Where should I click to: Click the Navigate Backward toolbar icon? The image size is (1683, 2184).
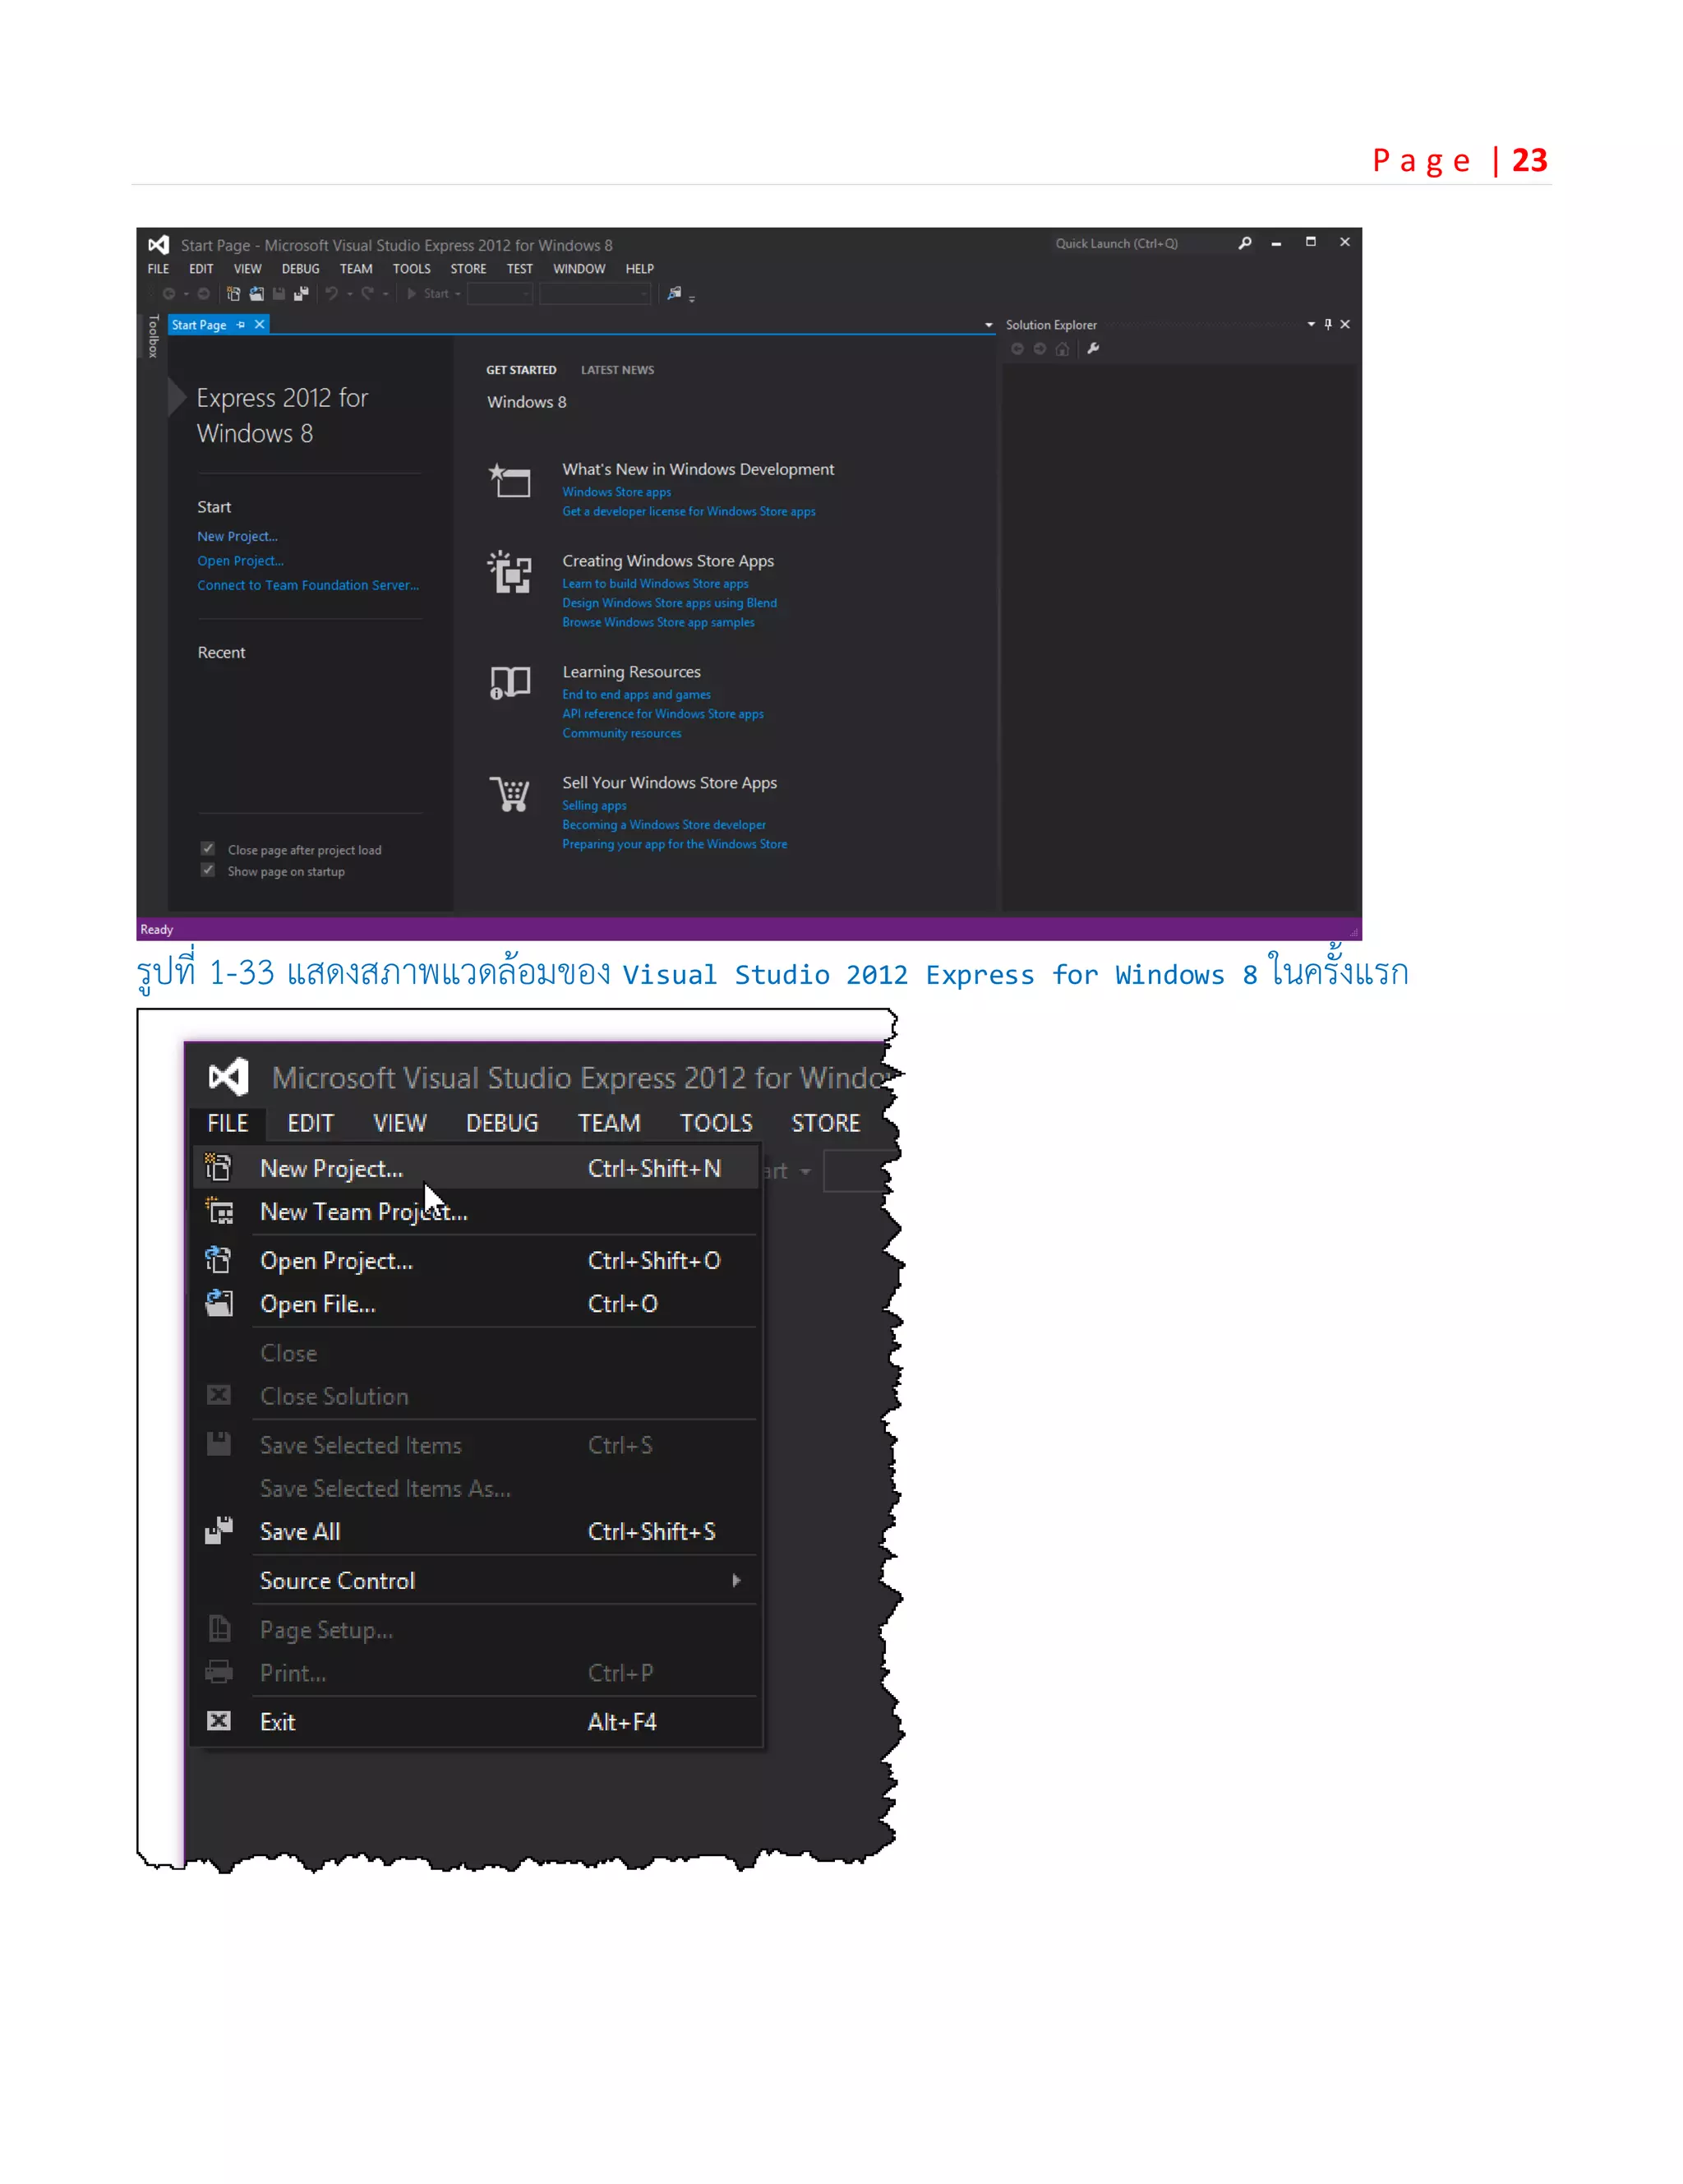point(169,294)
